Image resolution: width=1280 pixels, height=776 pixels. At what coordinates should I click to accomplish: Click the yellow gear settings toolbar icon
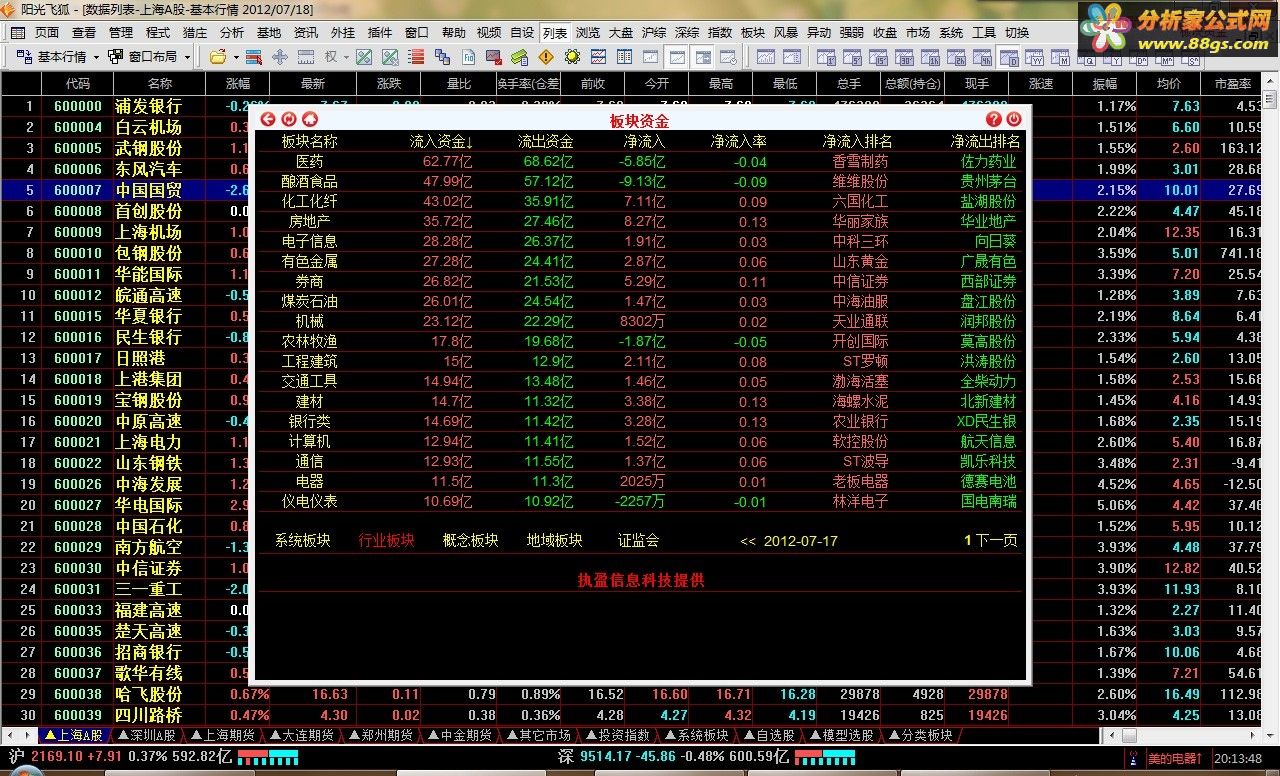(571, 57)
